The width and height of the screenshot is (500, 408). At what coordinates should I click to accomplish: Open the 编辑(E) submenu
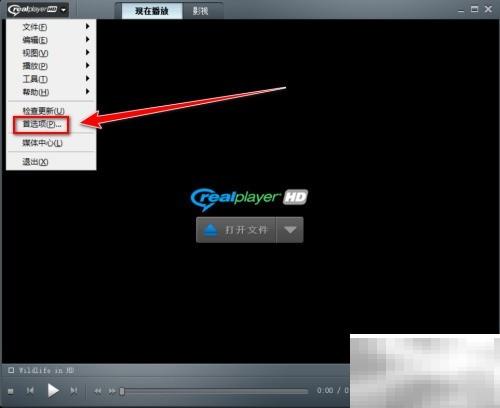pyautogui.click(x=51, y=40)
